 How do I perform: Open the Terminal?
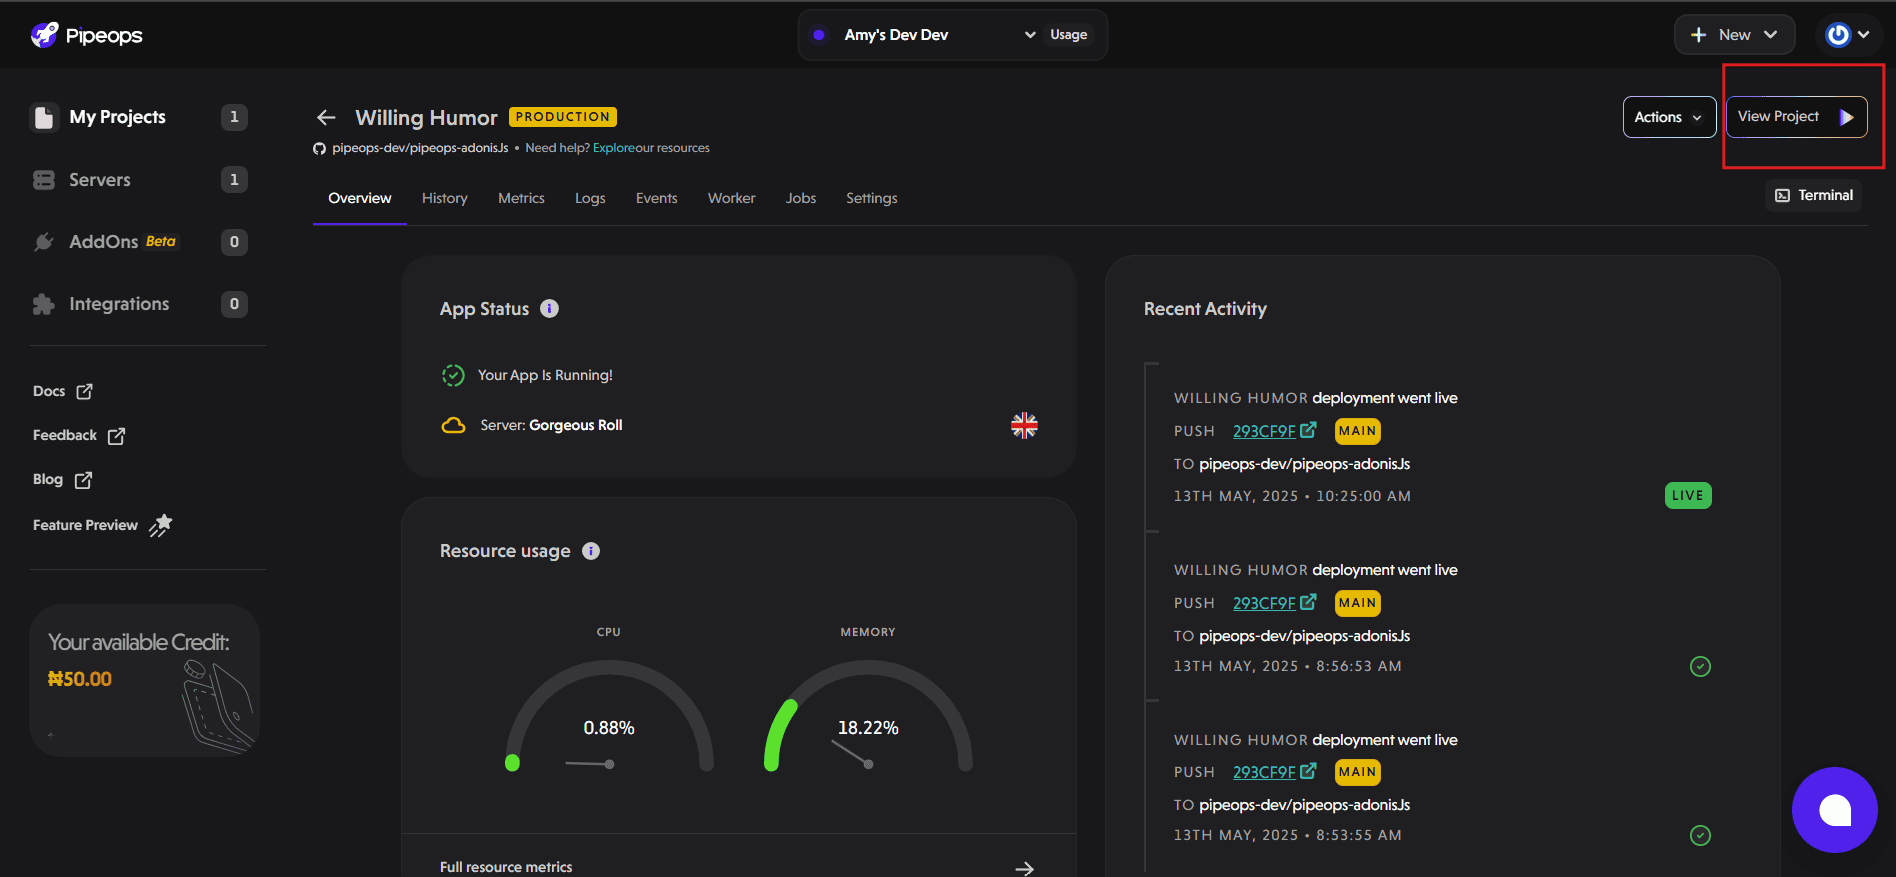(1814, 195)
